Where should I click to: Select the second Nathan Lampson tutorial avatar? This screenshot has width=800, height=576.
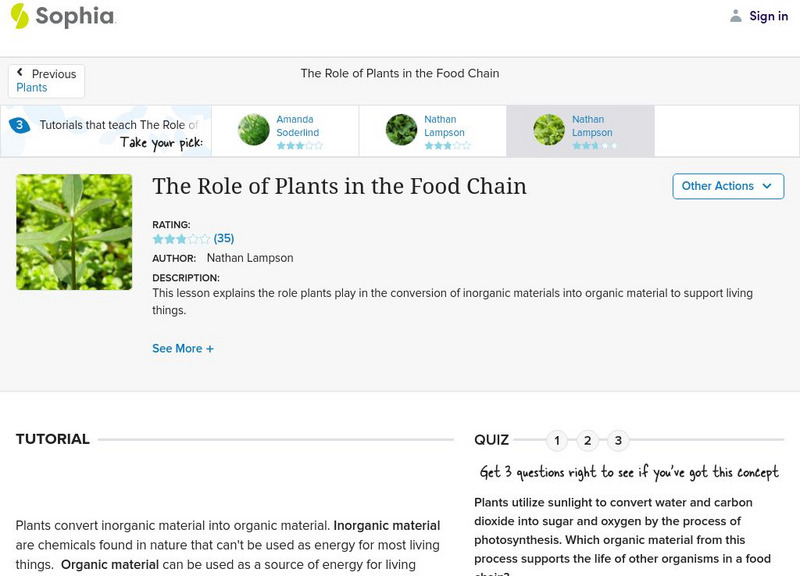pyautogui.click(x=549, y=130)
